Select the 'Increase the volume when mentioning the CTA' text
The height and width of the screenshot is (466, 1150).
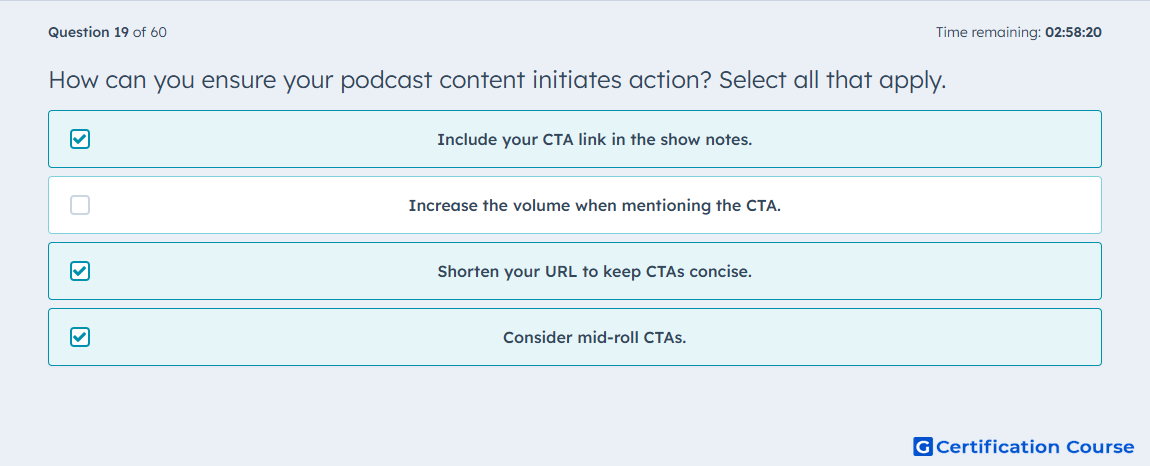595,205
